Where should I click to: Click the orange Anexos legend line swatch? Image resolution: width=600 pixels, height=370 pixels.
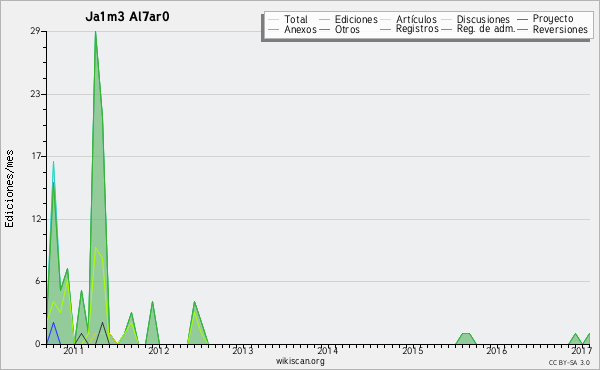click(x=274, y=29)
